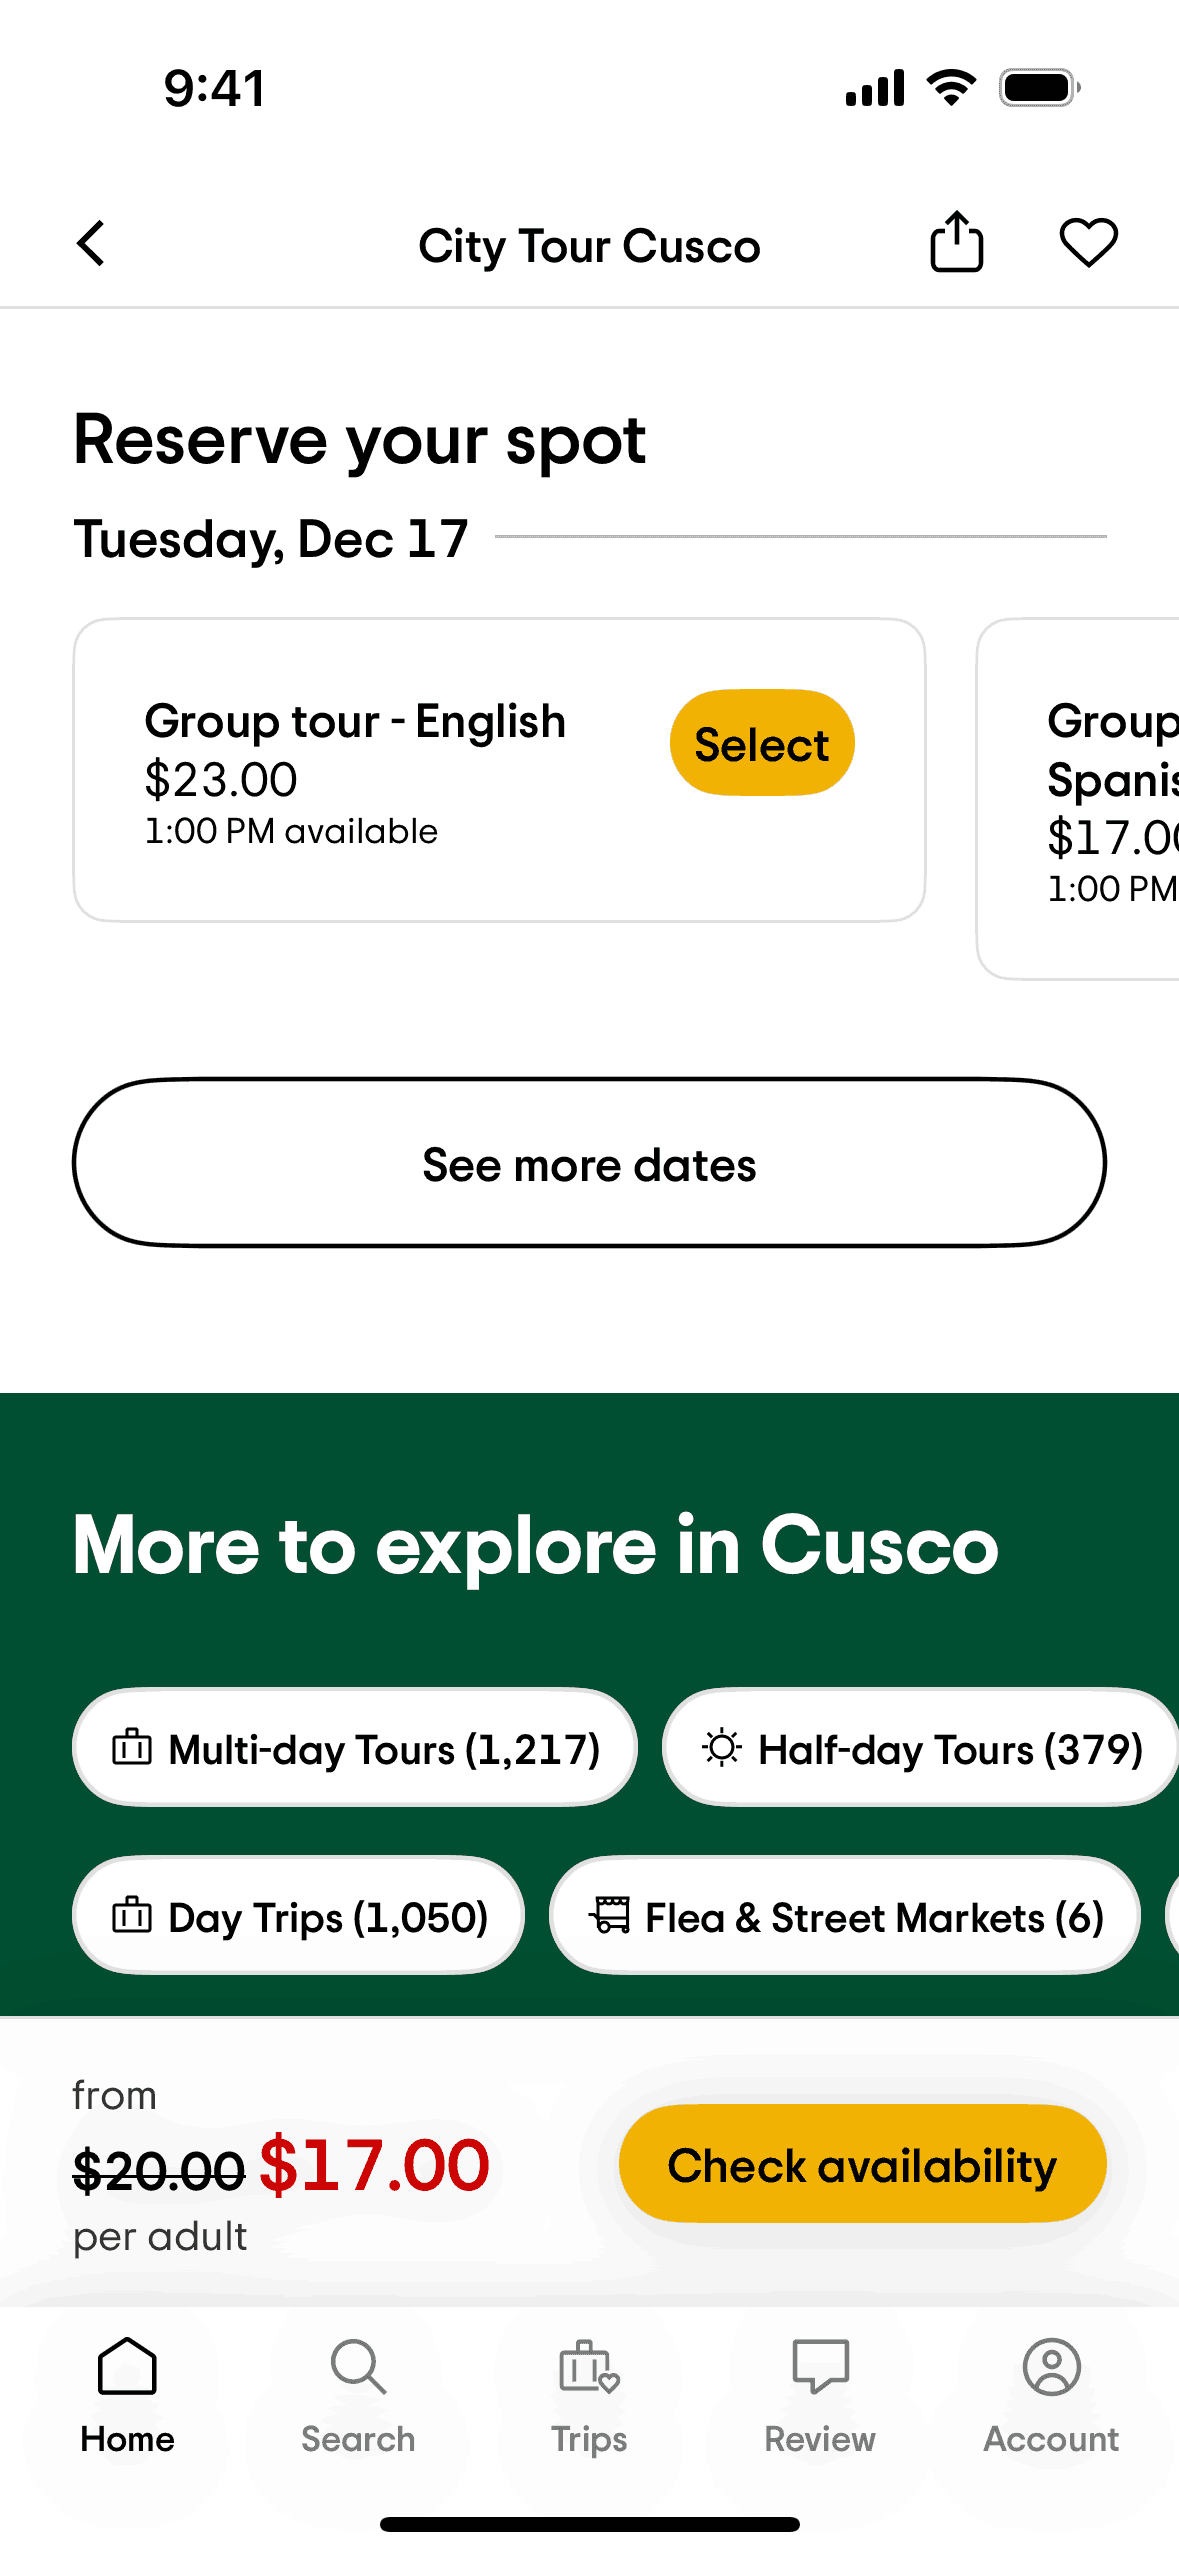
Task: Tap the City Tour Cusco title
Action: click(589, 246)
